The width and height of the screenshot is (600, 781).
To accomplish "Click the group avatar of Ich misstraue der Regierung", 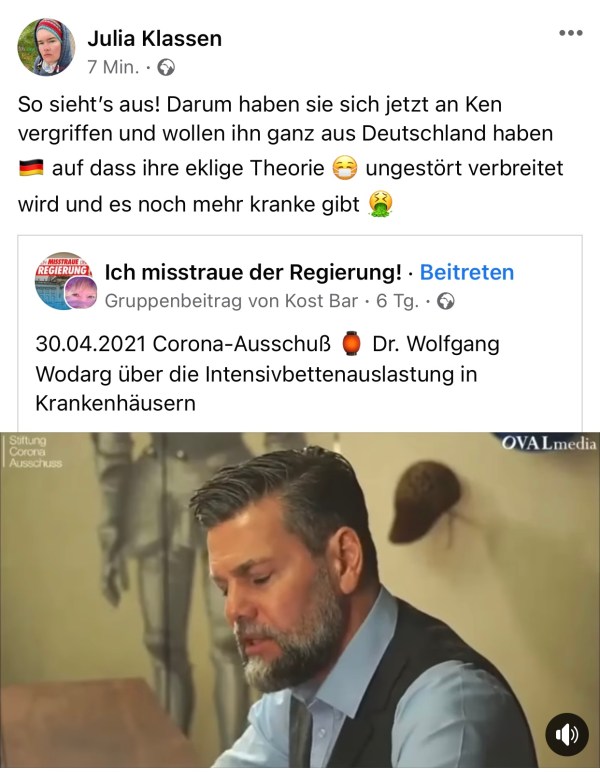I will click(65, 281).
